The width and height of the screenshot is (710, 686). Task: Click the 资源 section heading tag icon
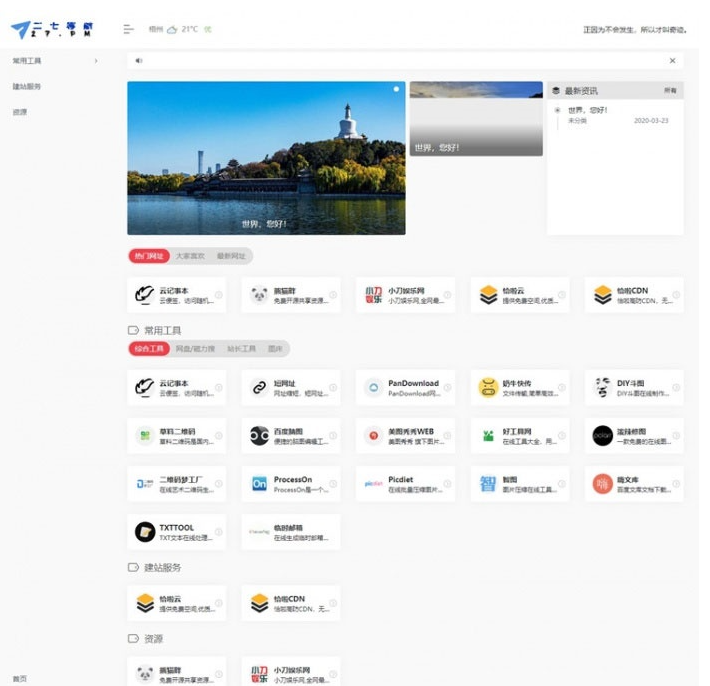point(133,638)
